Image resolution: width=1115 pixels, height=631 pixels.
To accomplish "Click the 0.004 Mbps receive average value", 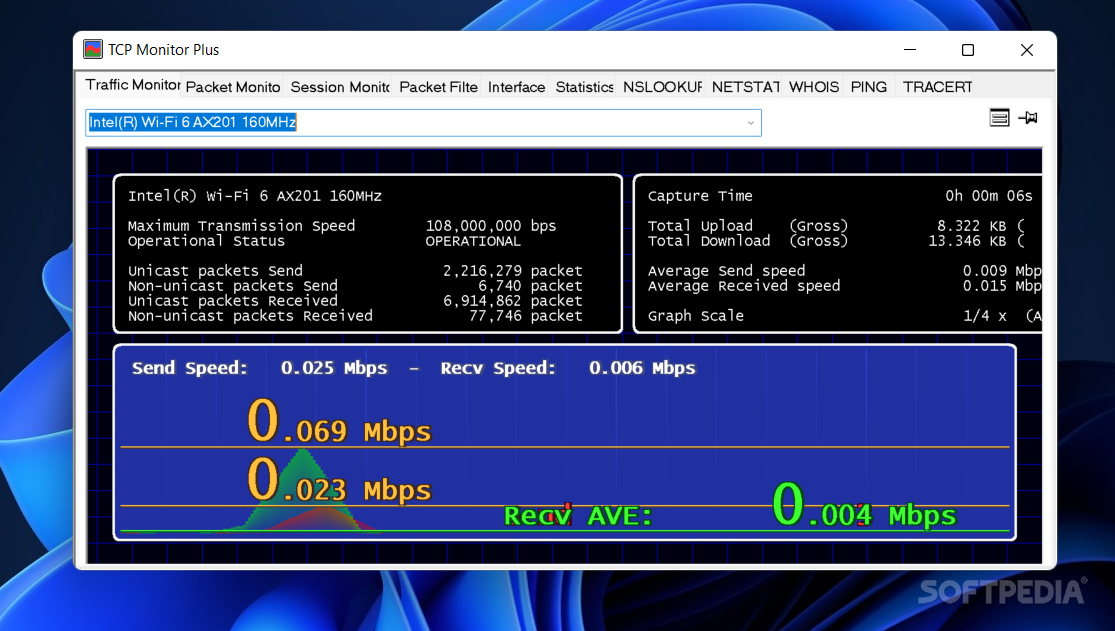I will [x=865, y=507].
